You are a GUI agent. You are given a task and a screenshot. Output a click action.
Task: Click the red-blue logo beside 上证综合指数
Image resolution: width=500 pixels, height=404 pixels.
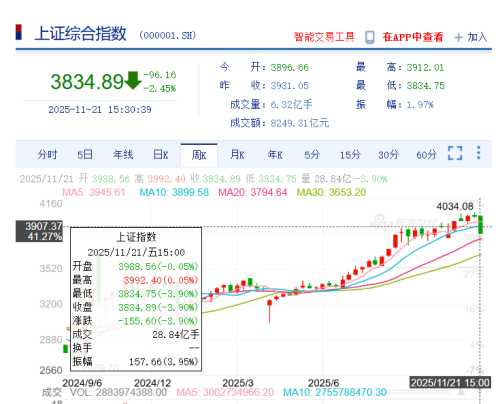(x=19, y=32)
